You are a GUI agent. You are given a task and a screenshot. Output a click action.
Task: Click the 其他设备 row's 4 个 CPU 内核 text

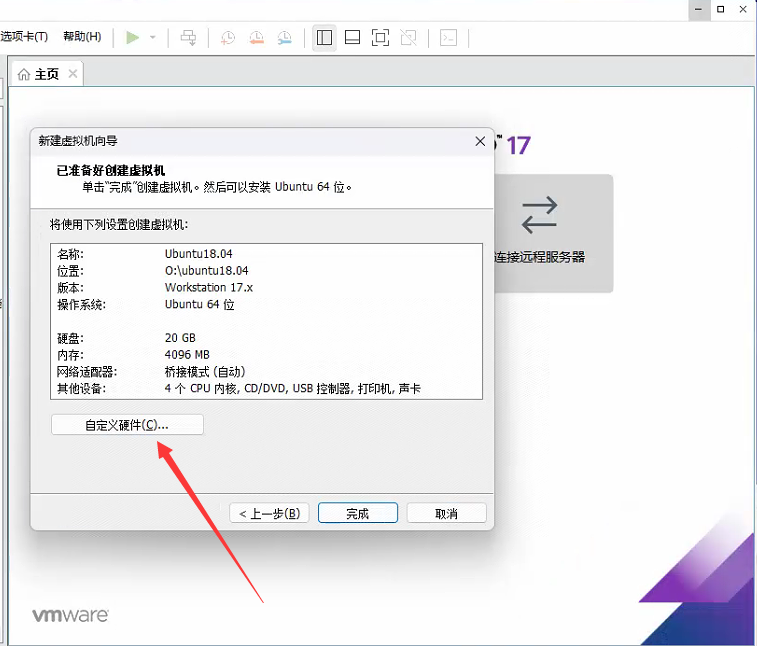point(201,389)
